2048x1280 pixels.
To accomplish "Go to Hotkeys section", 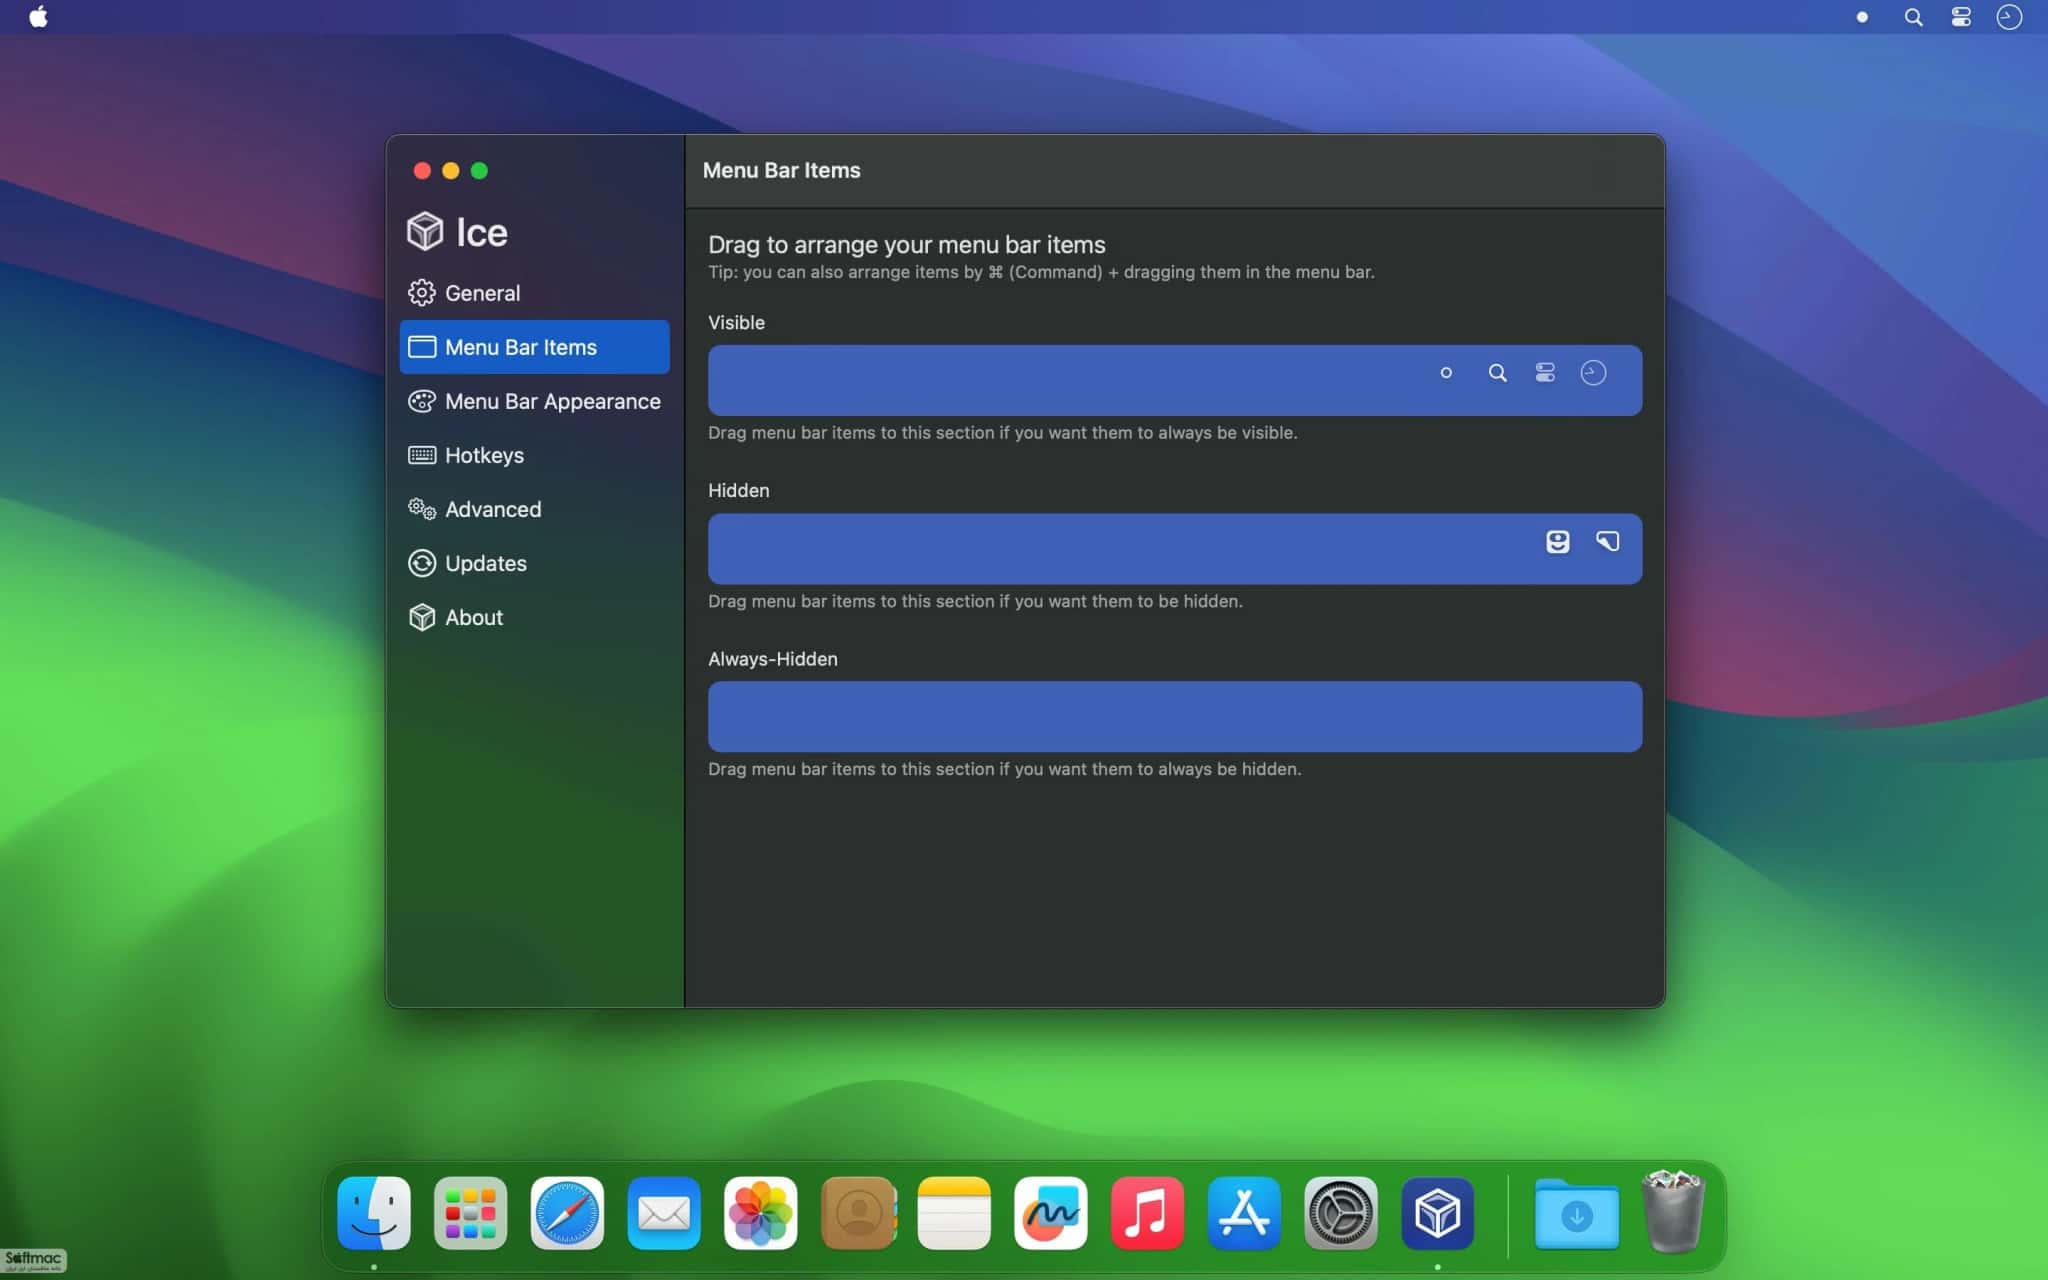I will [534, 455].
